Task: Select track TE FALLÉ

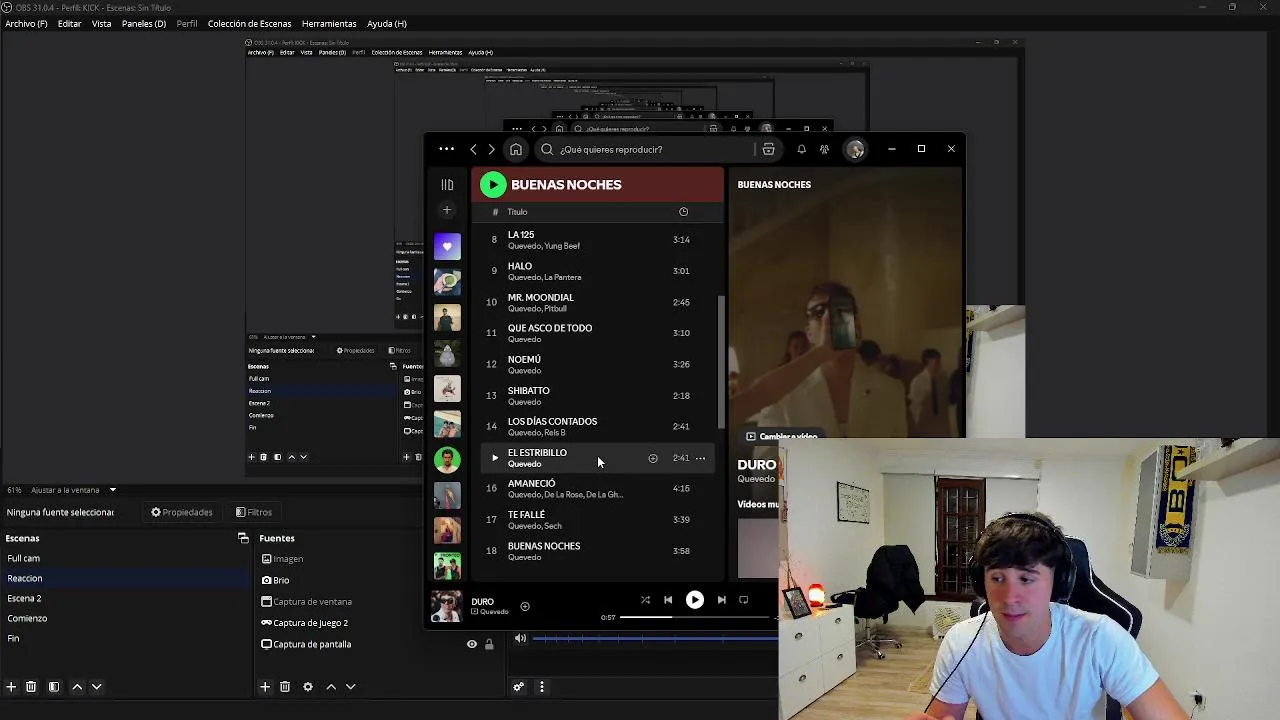Action: pyautogui.click(x=597, y=520)
